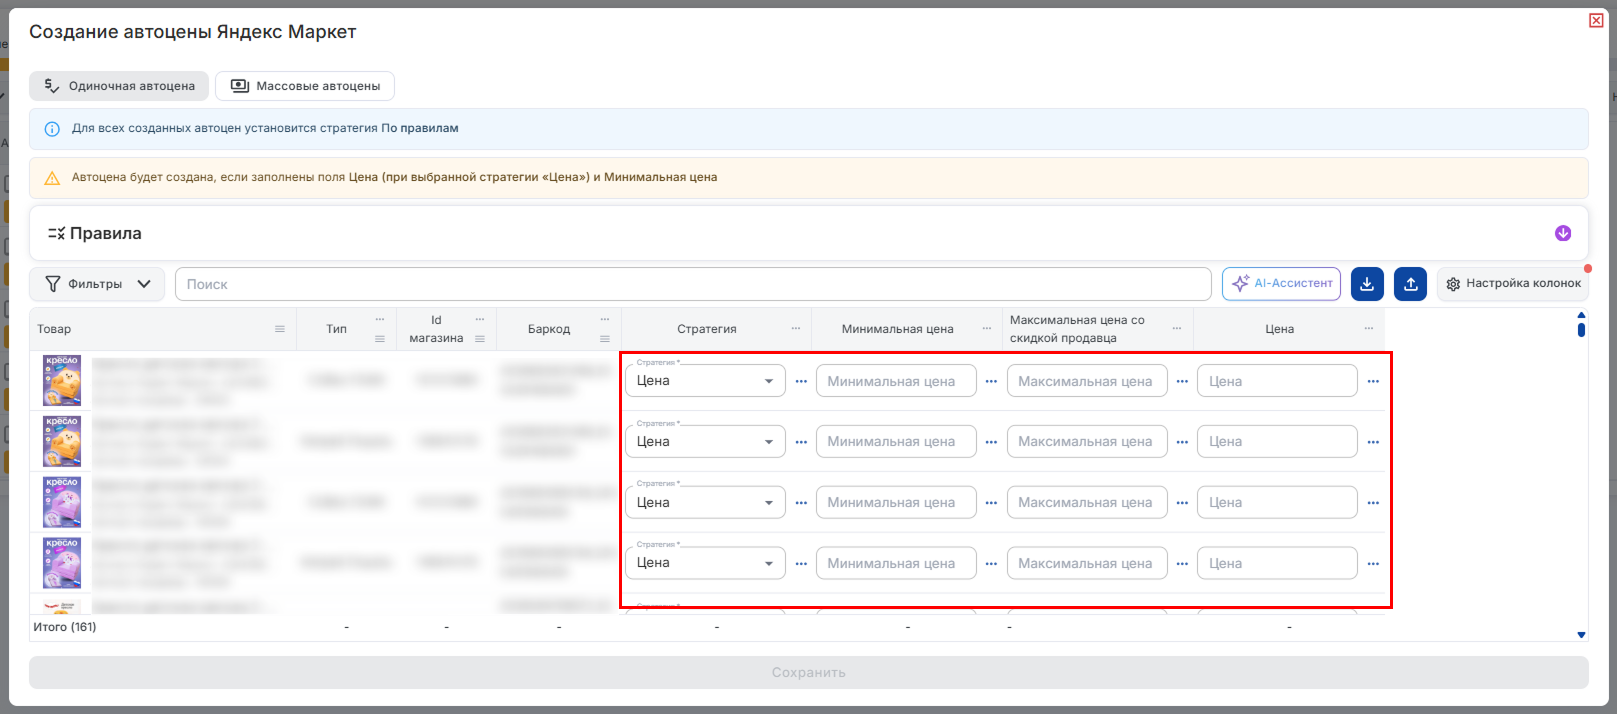Open the Стратегия dropdown in the fourth row

pyautogui.click(x=706, y=563)
